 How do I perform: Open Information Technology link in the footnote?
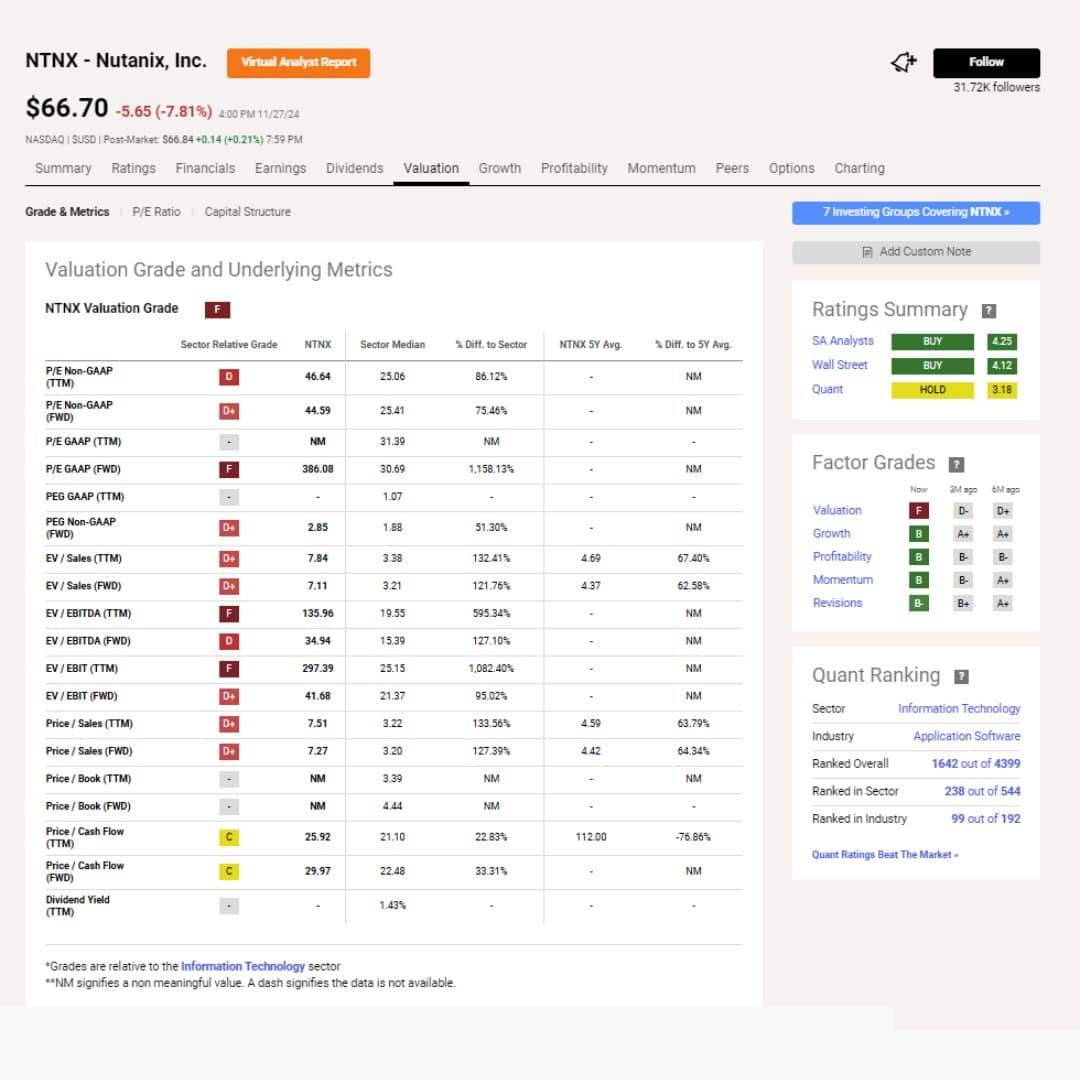(242, 966)
